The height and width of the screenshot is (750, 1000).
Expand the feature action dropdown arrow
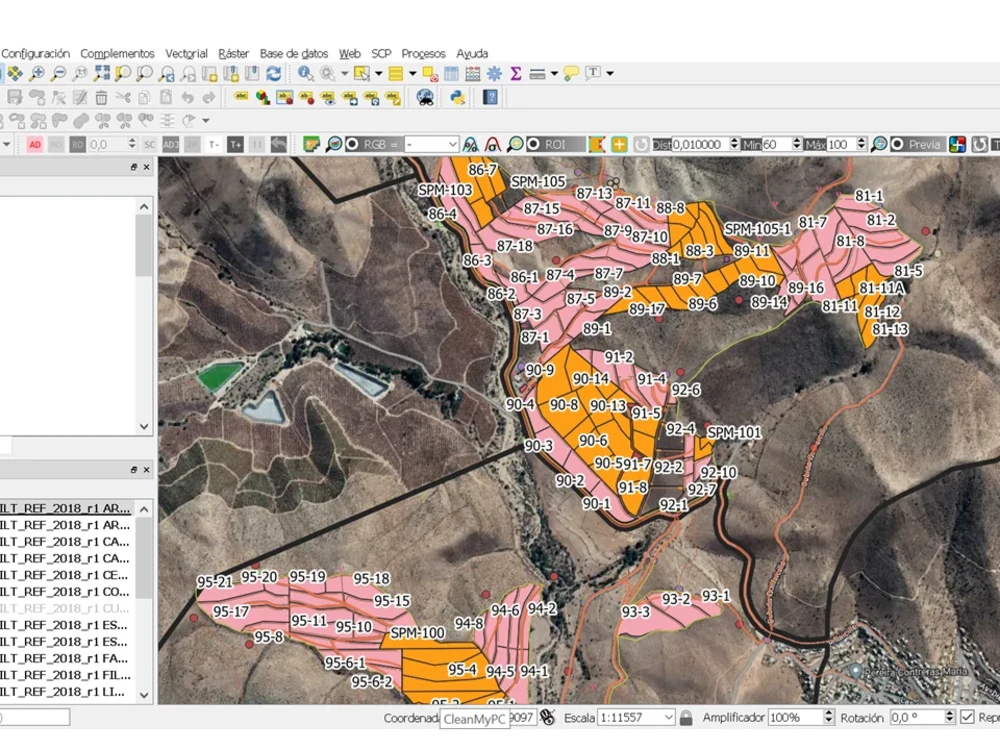click(344, 73)
